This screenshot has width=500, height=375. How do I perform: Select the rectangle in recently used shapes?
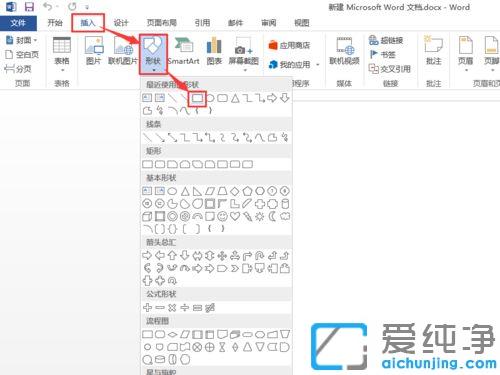tap(197, 98)
